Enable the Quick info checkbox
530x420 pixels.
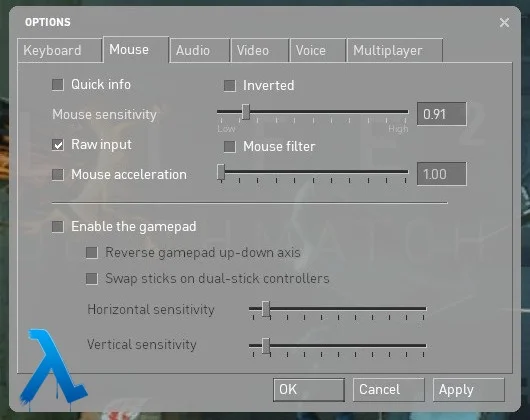click(58, 84)
